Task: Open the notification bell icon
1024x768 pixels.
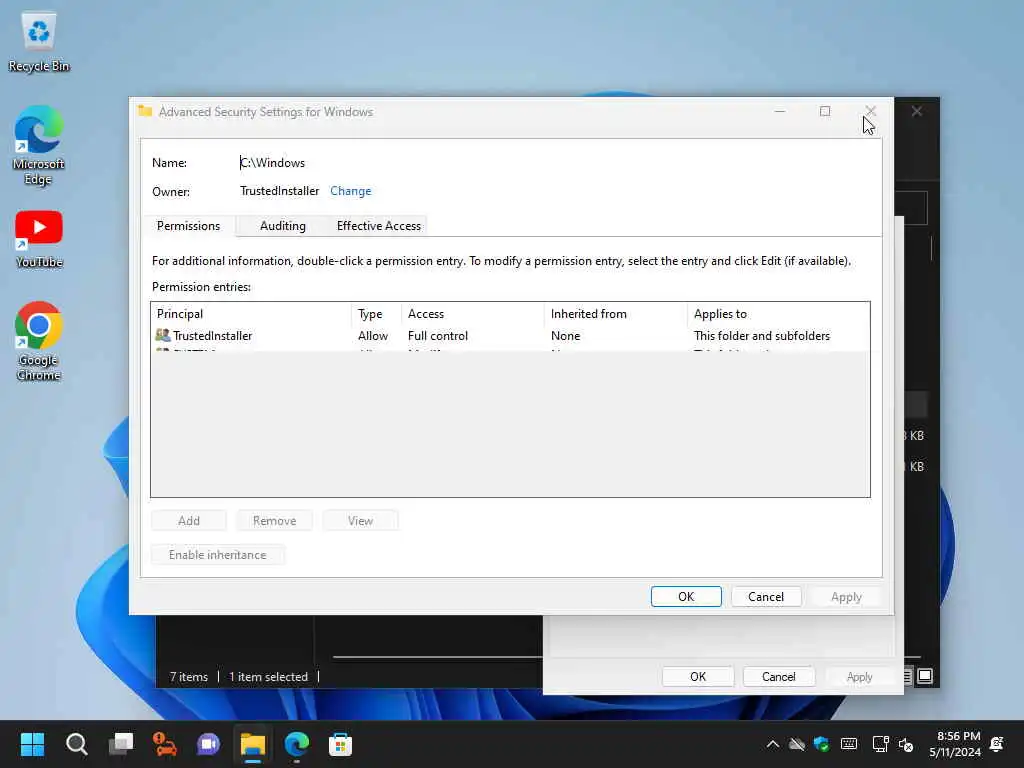Action: (997, 744)
